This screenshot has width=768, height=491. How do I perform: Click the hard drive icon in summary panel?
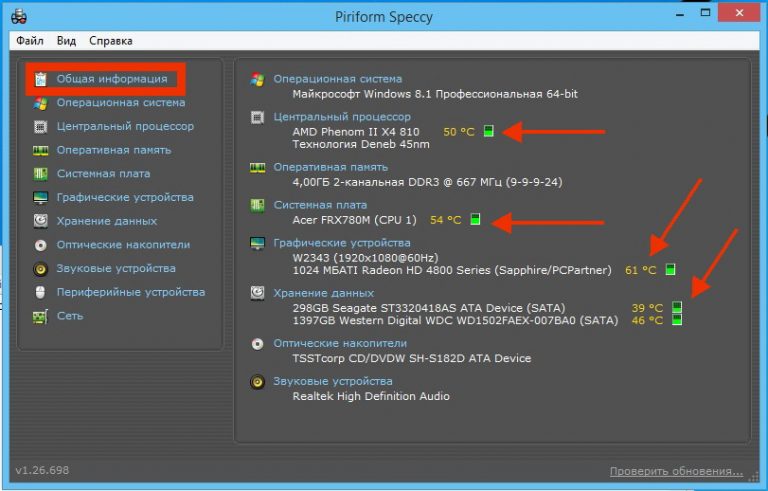click(258, 293)
